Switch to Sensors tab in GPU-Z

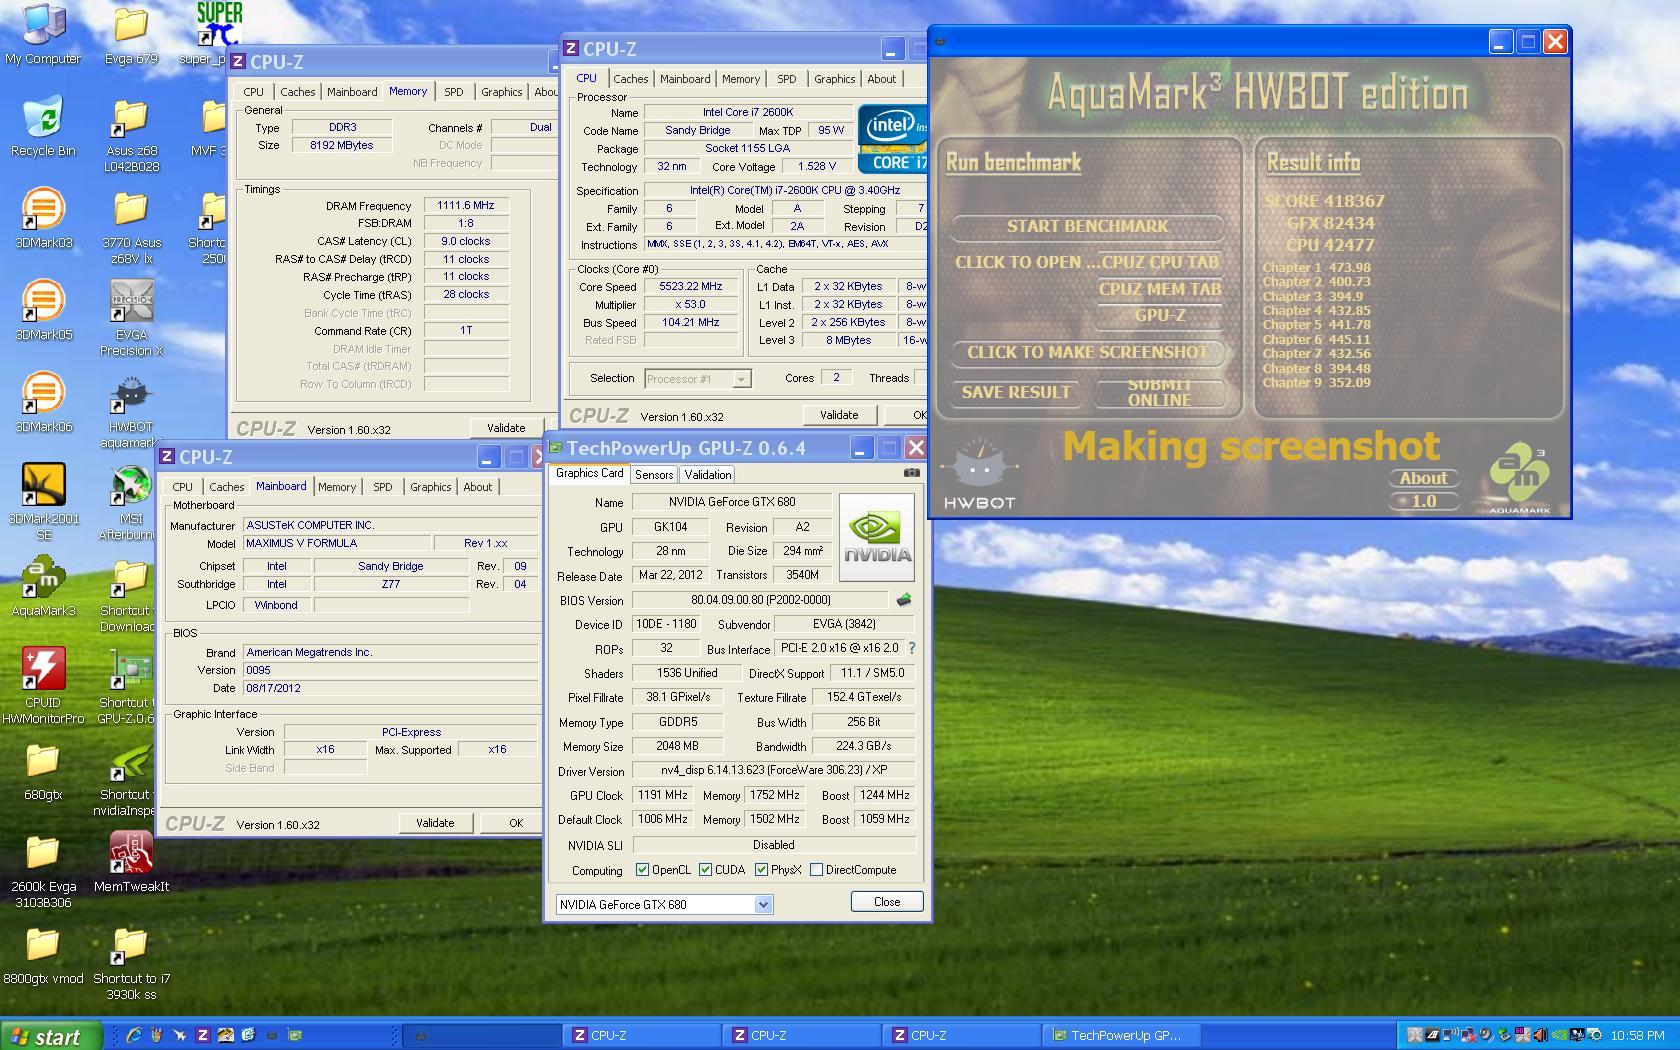click(x=654, y=475)
